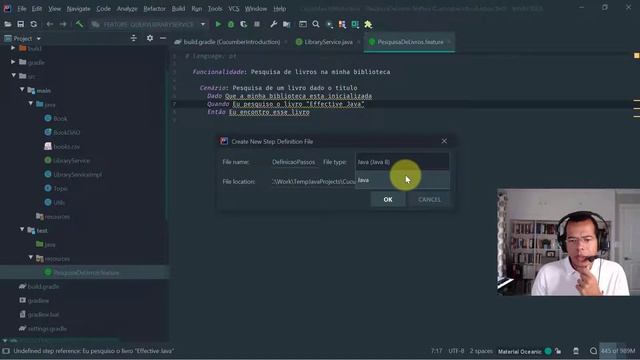Open the Refactor menu

click(154, 9)
